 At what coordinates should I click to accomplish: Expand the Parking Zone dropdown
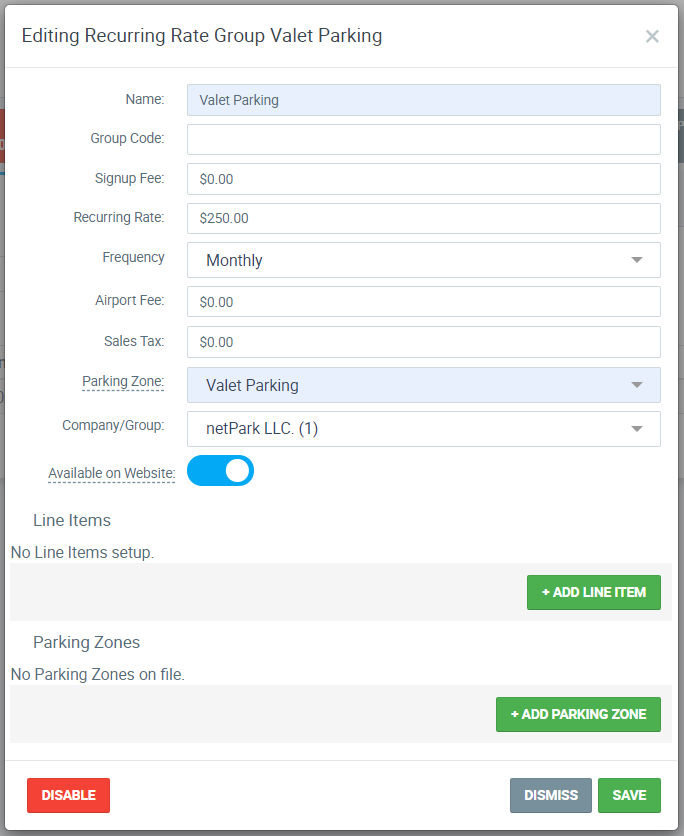(423, 383)
